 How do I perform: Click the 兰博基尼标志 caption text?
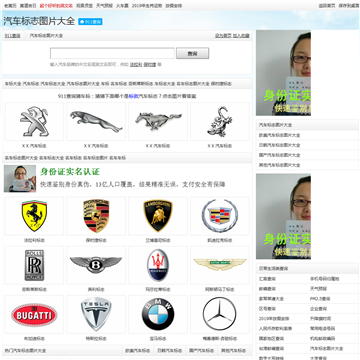coord(158,240)
